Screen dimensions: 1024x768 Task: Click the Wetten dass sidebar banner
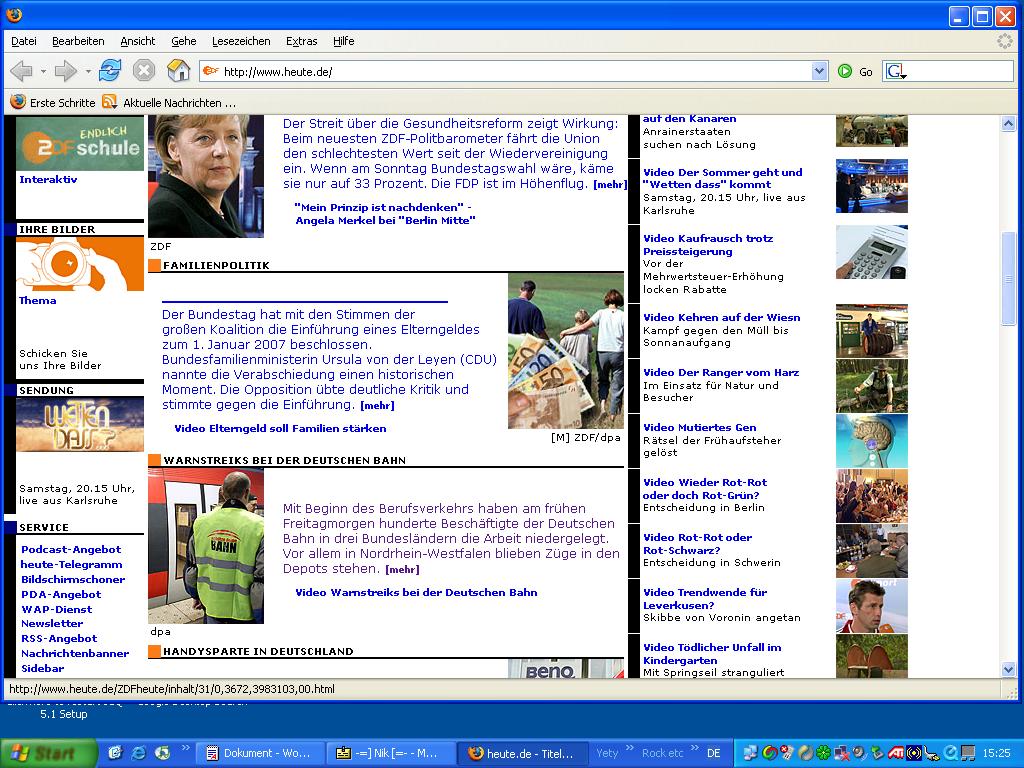point(80,424)
